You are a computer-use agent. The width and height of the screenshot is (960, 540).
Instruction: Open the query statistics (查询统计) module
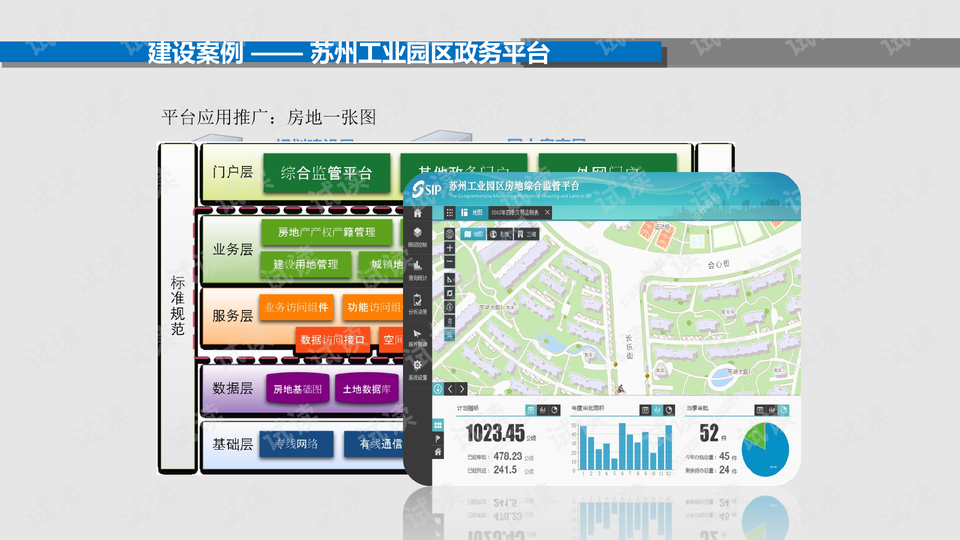pos(417,268)
